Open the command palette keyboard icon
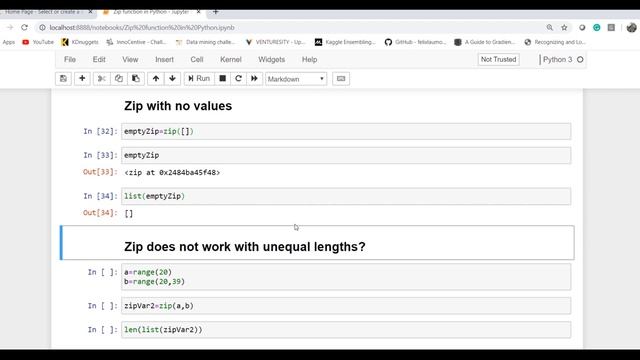This screenshot has height=360, width=640. tap(341, 79)
